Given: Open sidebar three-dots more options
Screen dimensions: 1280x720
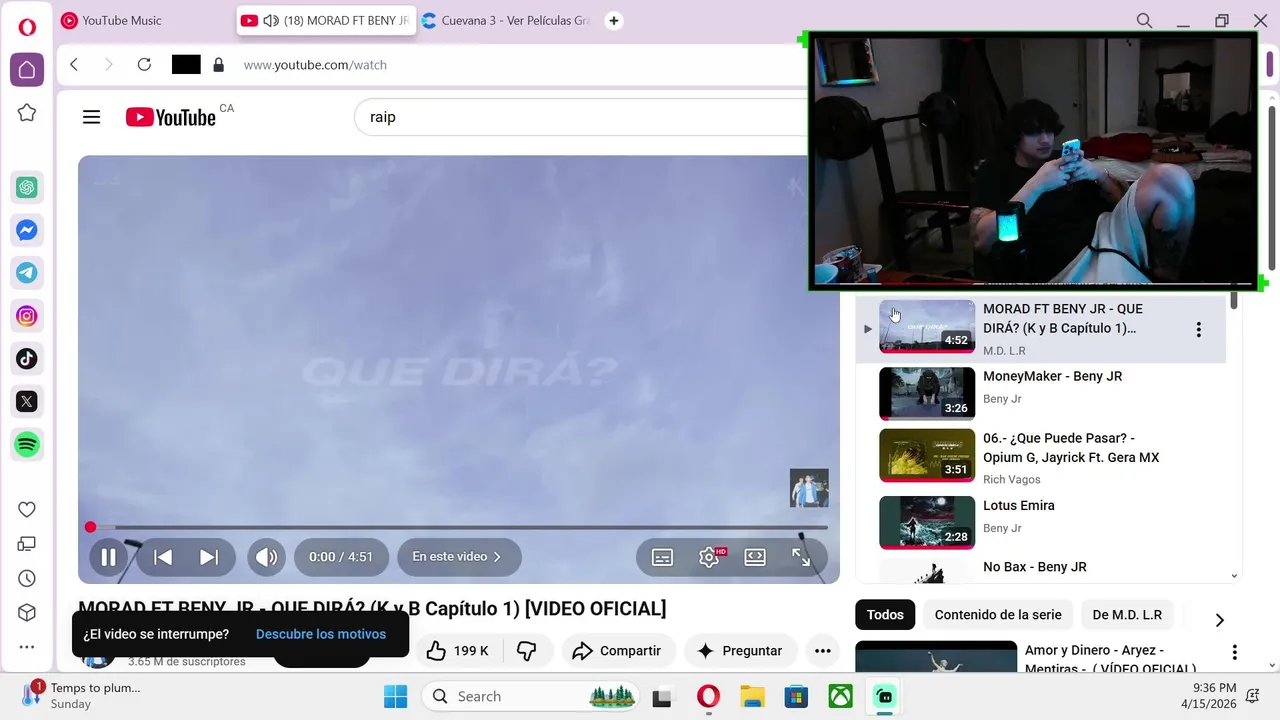Looking at the screenshot, I should point(27,647).
